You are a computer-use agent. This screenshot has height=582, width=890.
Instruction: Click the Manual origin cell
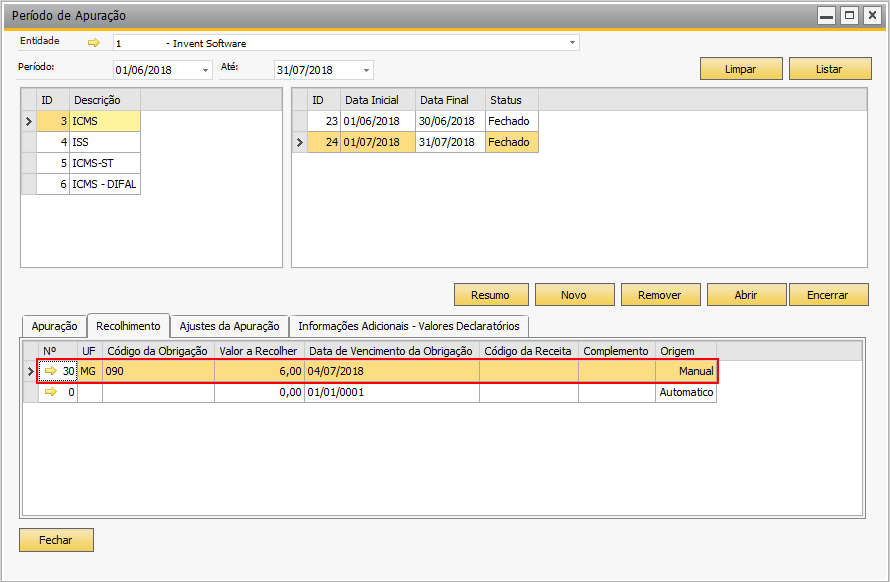686,371
